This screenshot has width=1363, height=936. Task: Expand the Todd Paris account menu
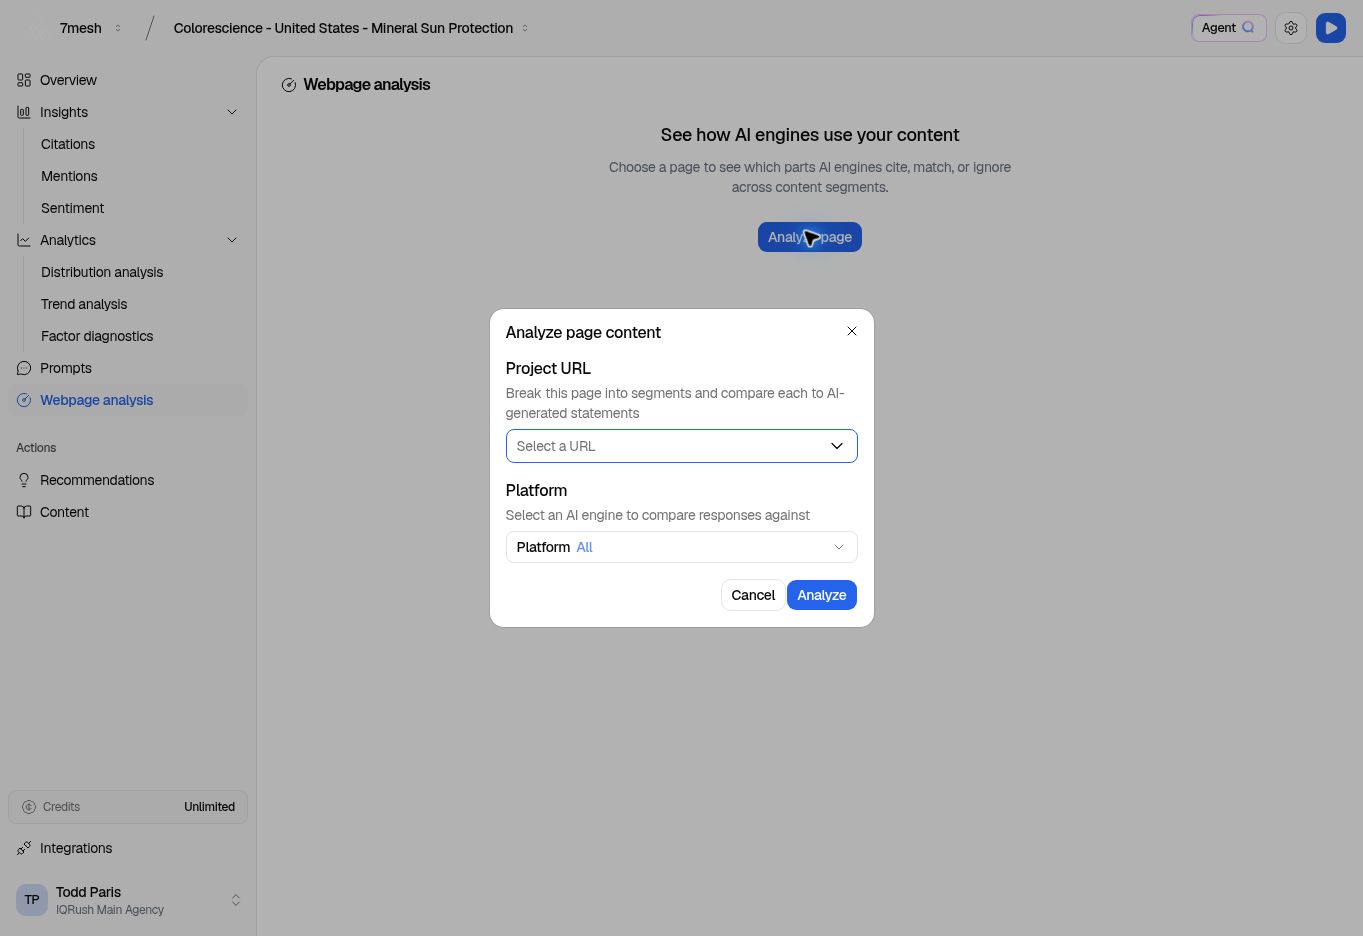(x=236, y=900)
